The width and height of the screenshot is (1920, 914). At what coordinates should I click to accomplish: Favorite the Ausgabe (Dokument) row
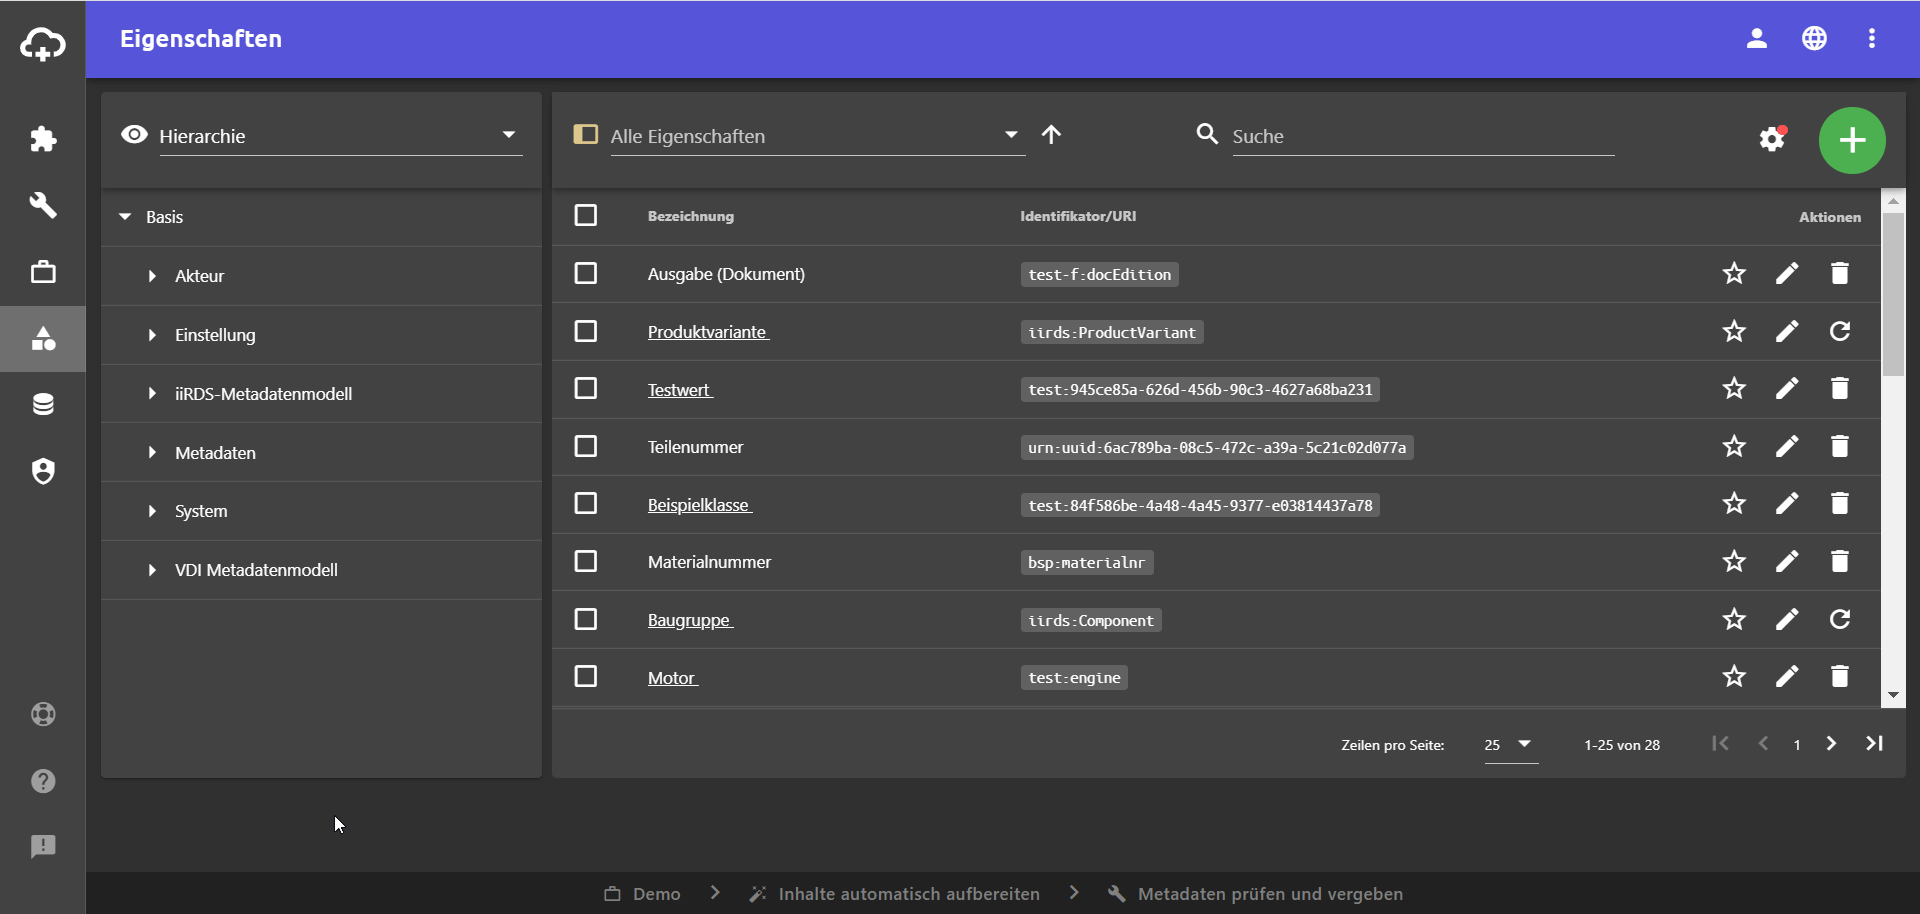(1734, 273)
